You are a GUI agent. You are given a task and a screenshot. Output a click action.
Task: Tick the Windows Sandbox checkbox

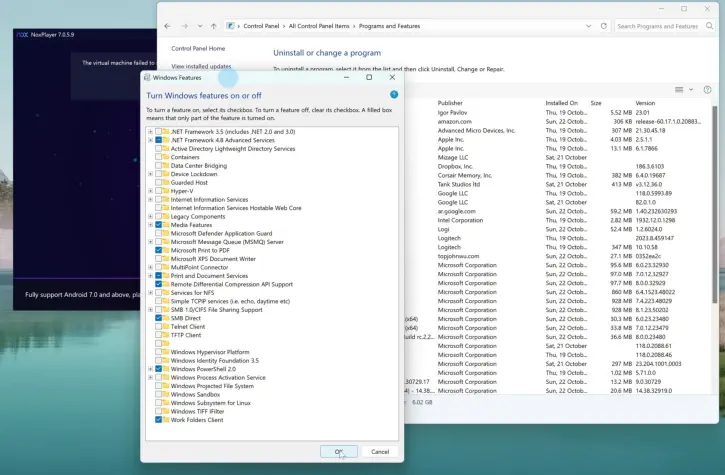coord(159,394)
